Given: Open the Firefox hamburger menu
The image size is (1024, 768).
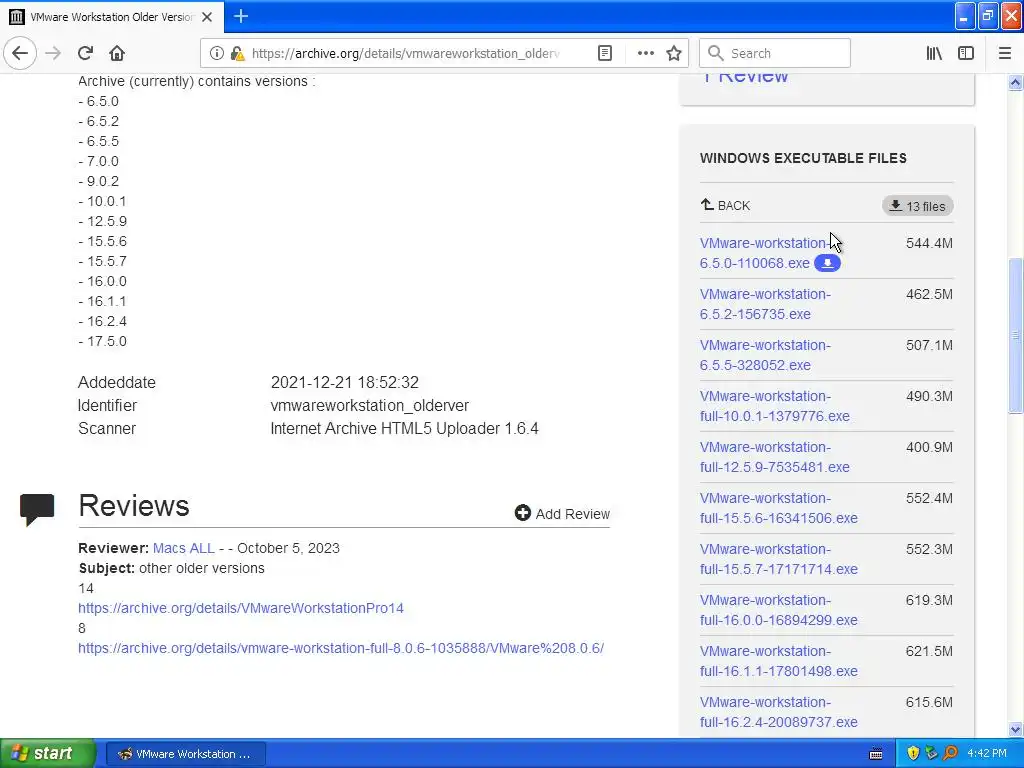Looking at the screenshot, I should point(1005,54).
